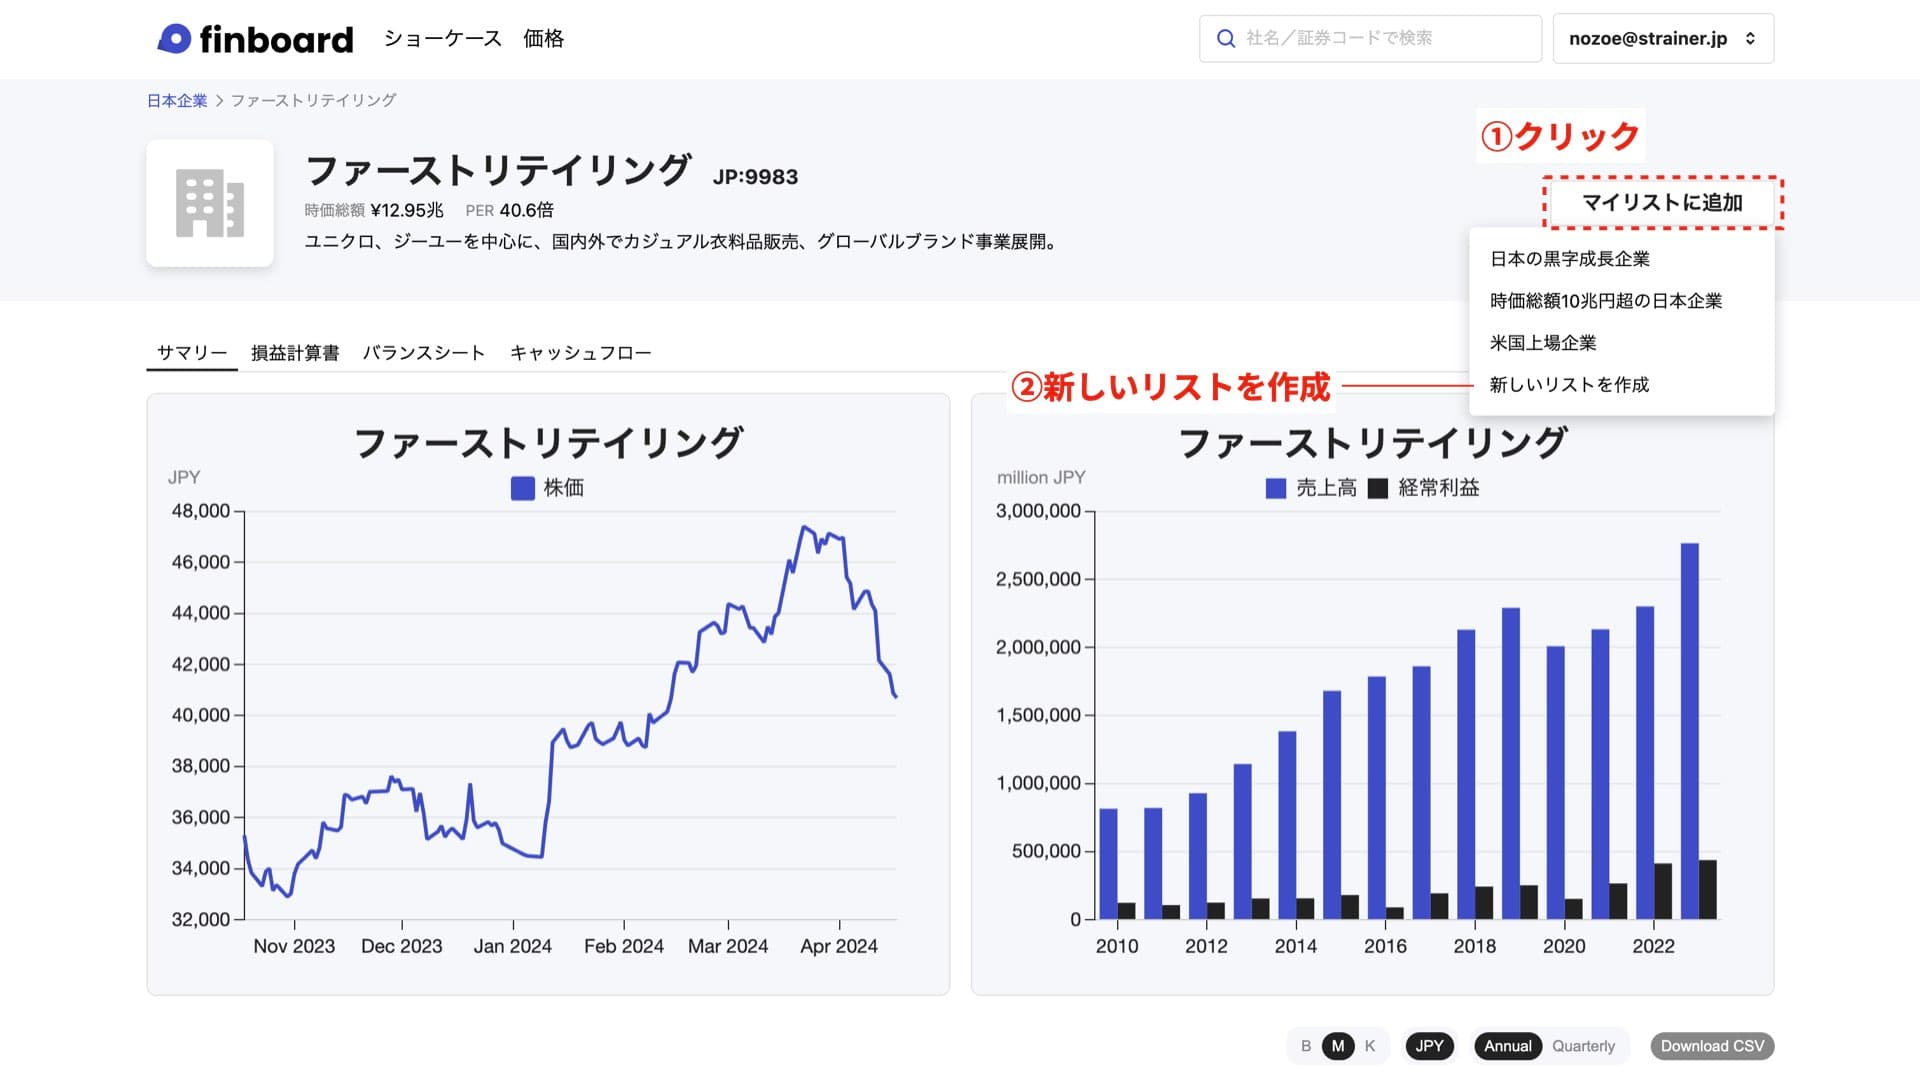Select the K unit toggle
Screen dimensions: 1920x1080
coord(1370,1046)
